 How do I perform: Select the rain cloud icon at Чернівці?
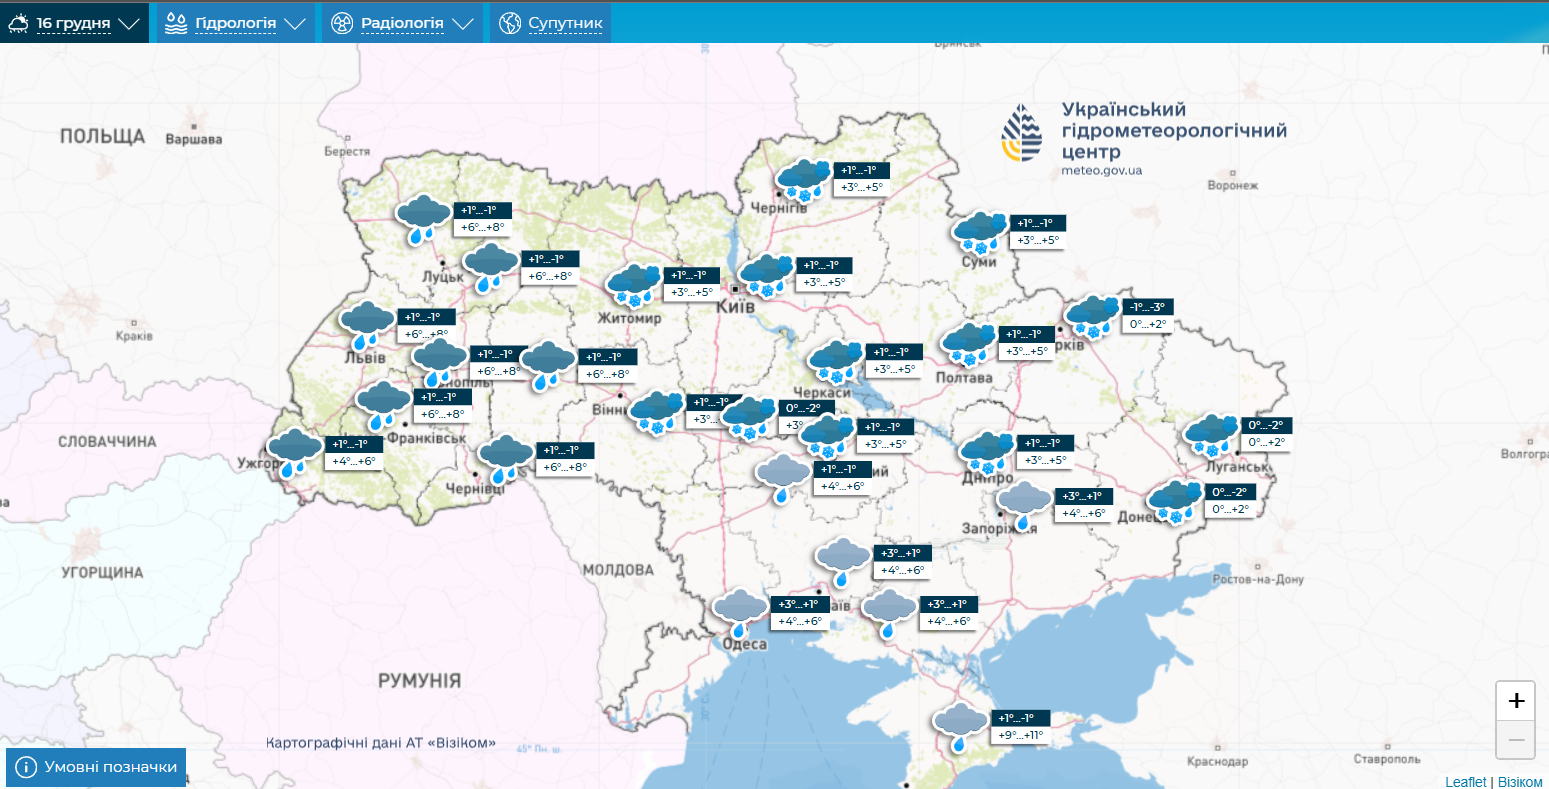[x=506, y=458]
